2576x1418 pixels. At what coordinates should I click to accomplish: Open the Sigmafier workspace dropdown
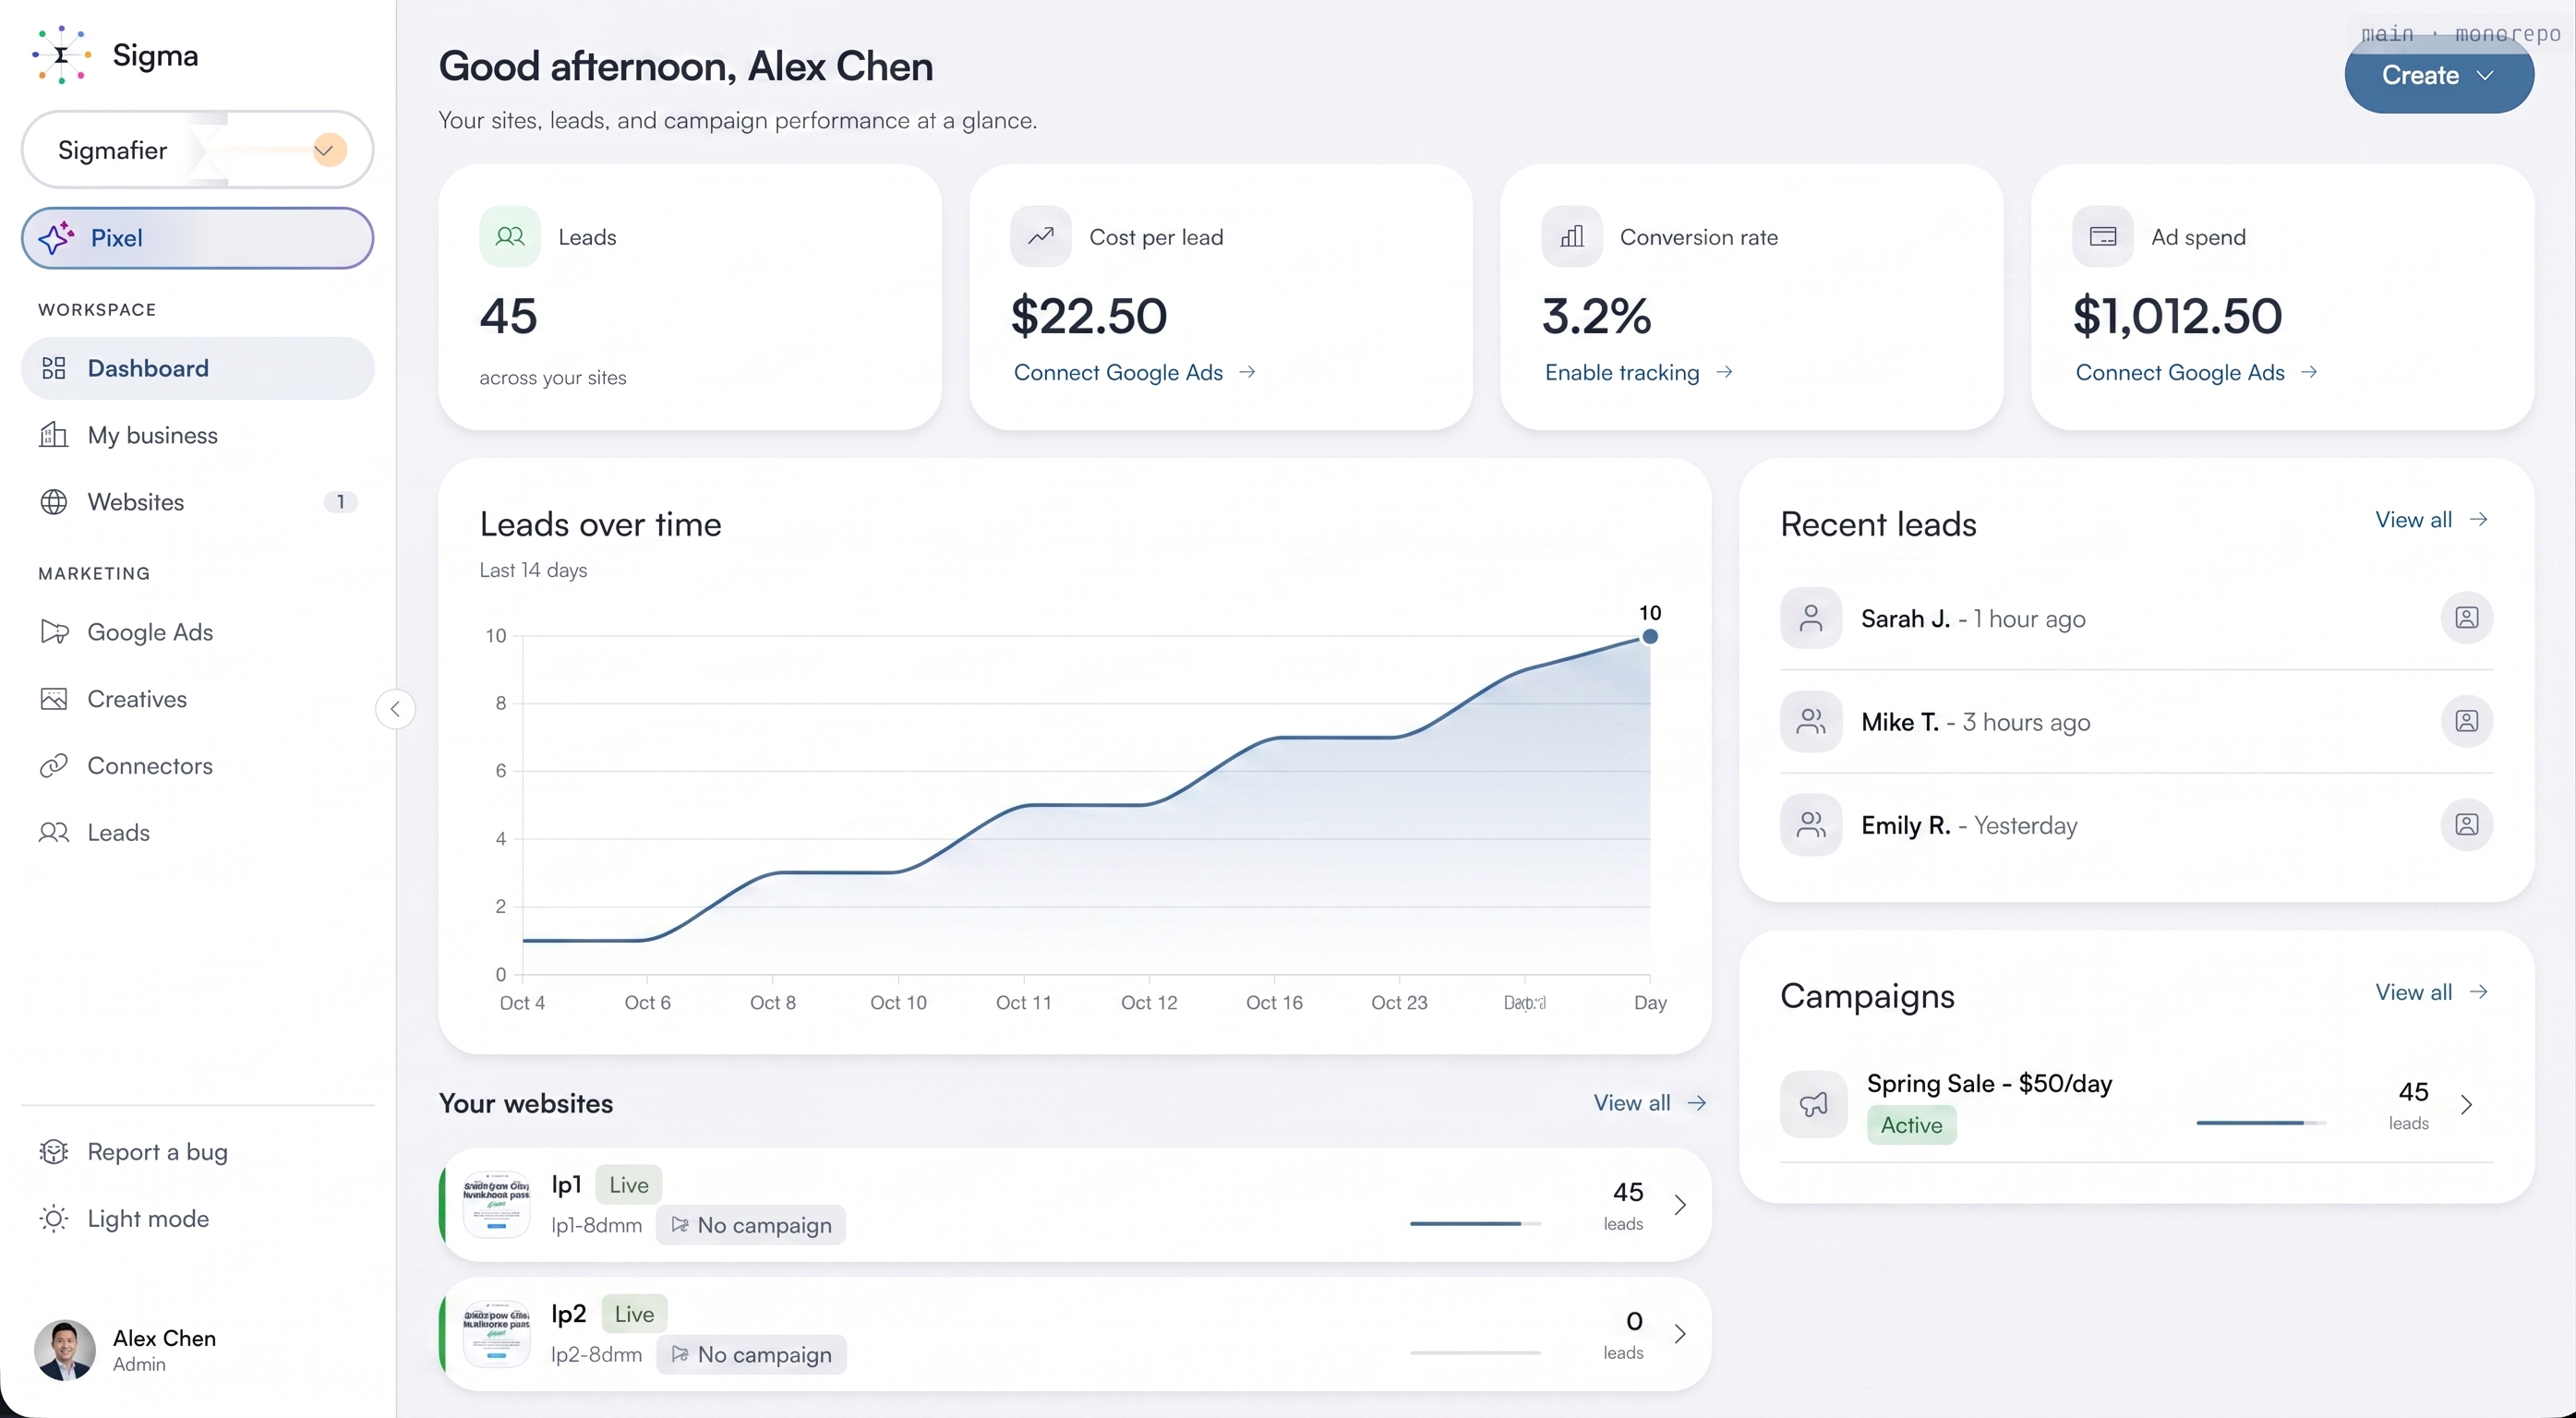197,150
